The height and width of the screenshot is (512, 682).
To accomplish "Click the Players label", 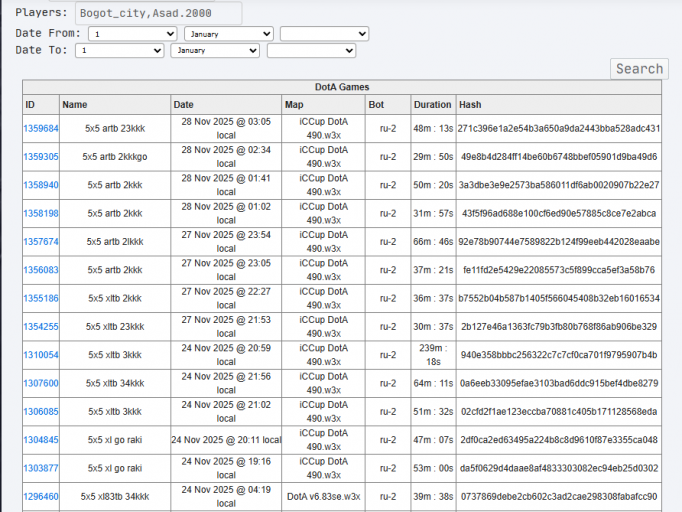I will pos(41,12).
